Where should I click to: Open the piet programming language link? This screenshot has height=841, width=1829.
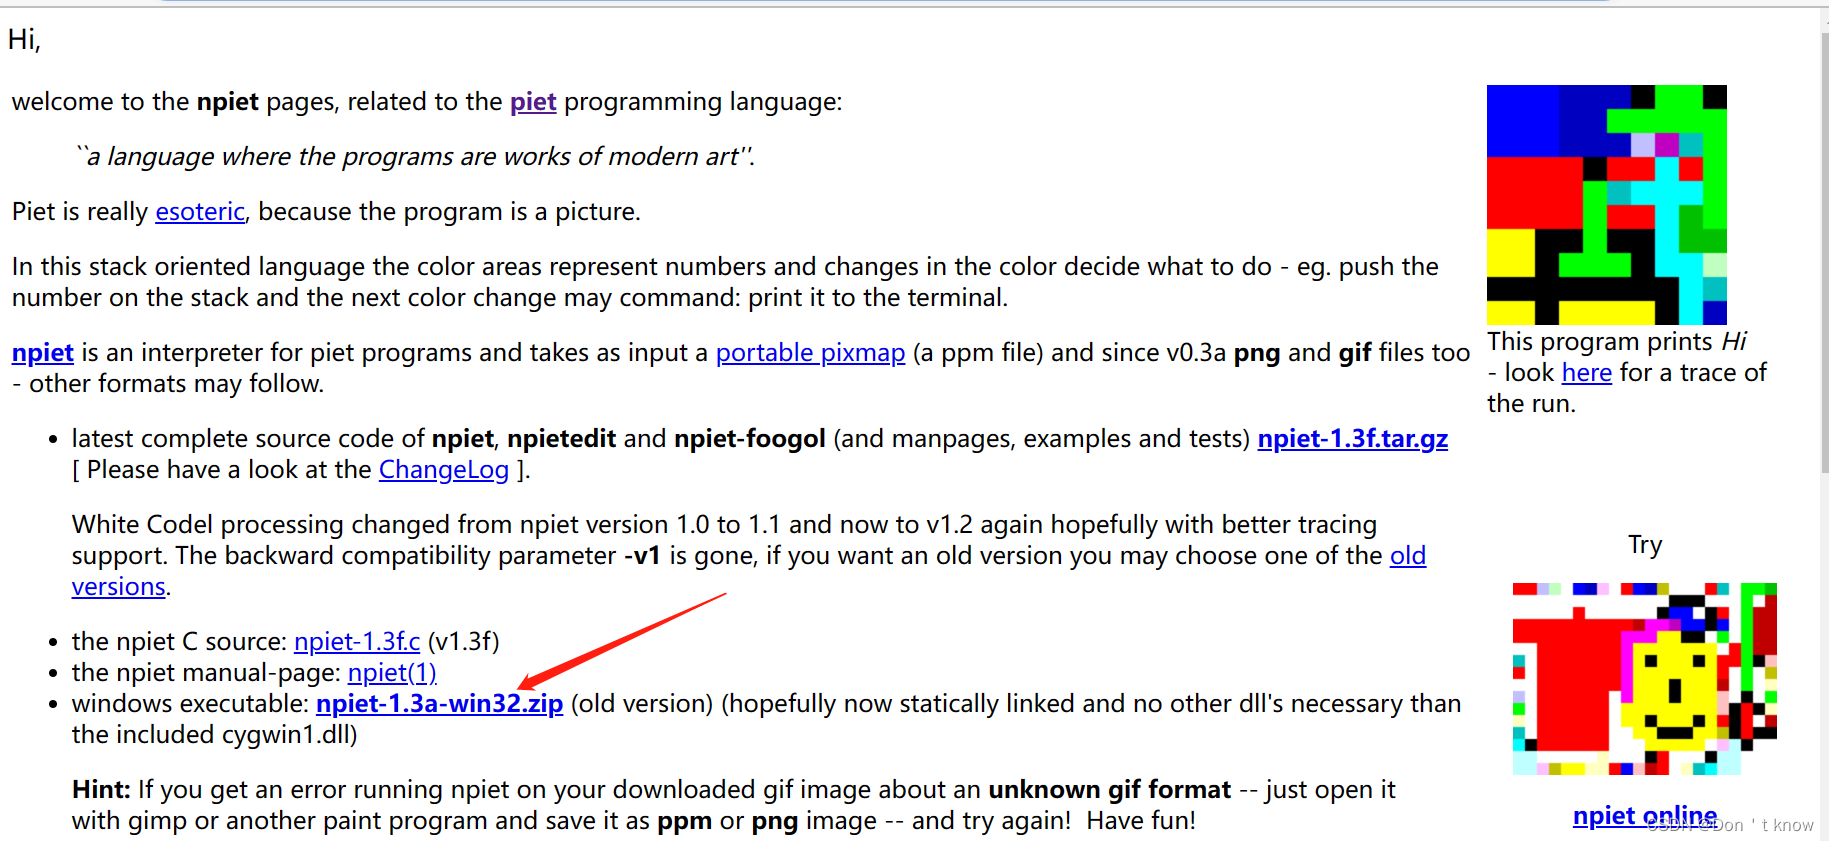click(x=533, y=102)
